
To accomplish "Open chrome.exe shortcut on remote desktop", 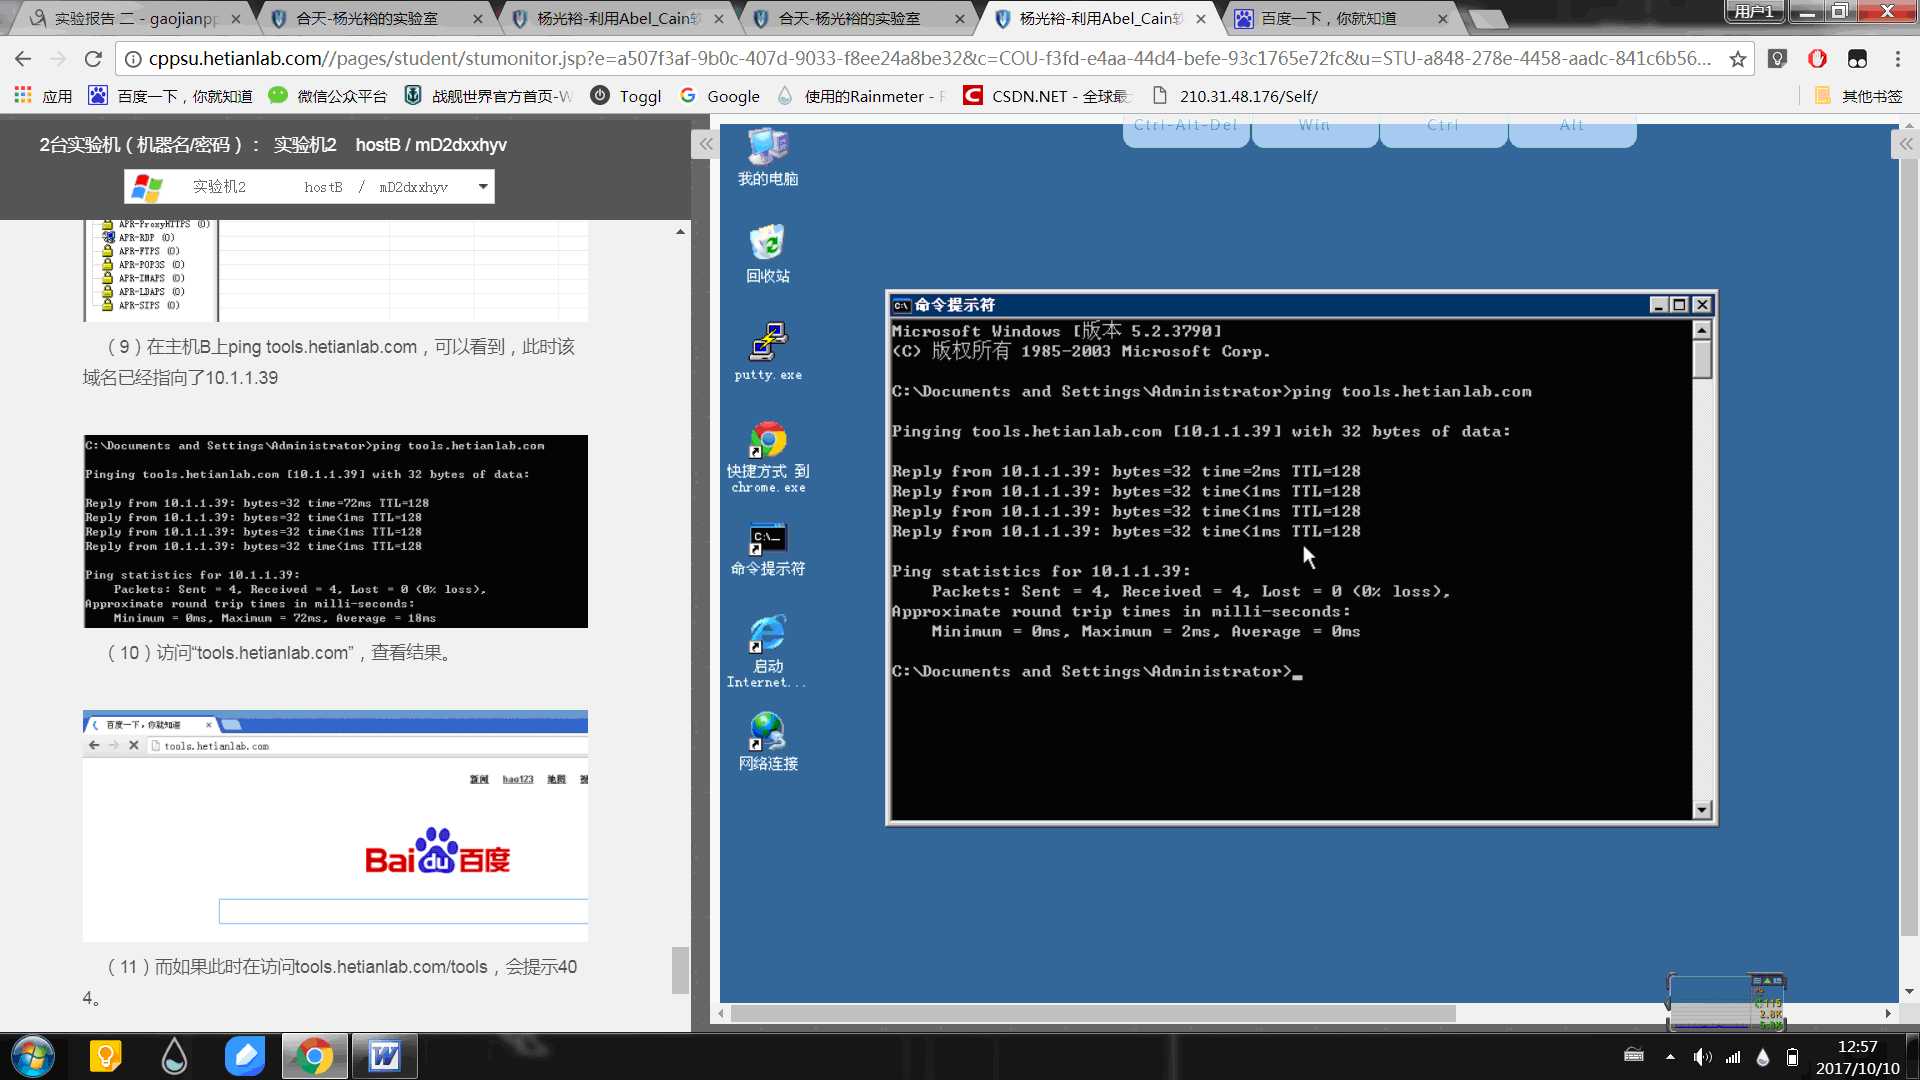I will tap(768, 457).
